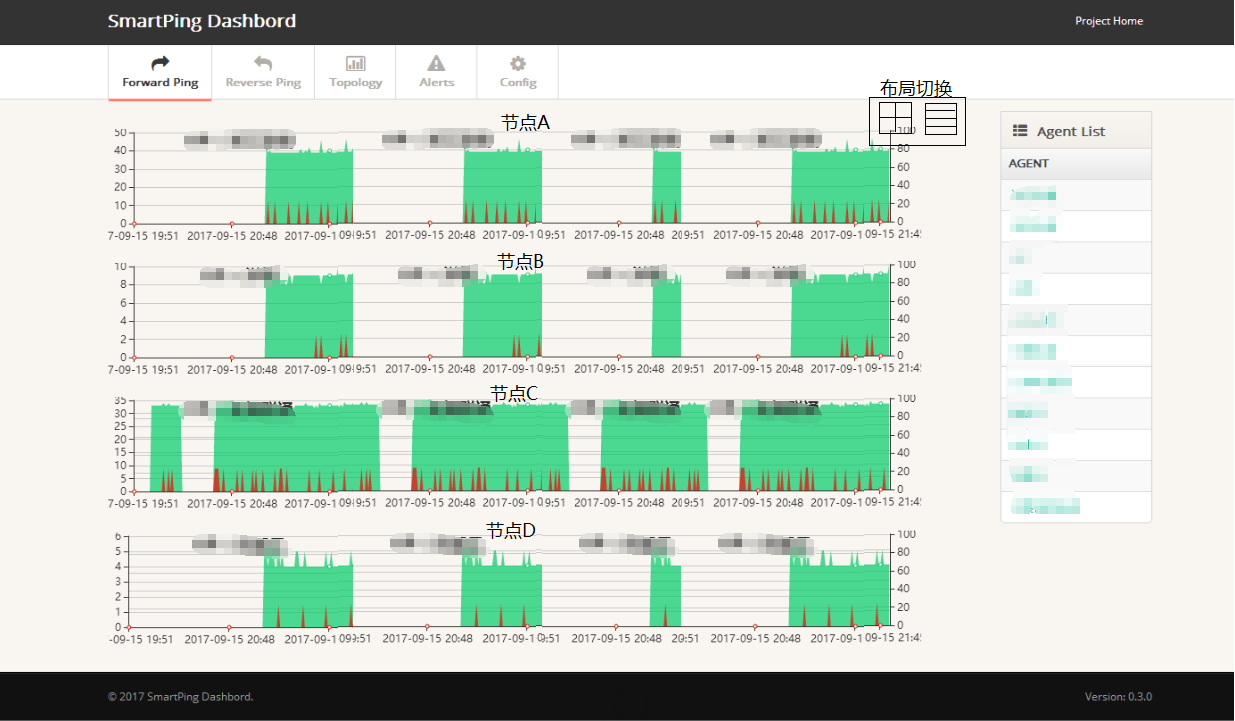This screenshot has width=1235, height=721.
Task: Click the Alerts warning triangle icon
Action: (436, 60)
